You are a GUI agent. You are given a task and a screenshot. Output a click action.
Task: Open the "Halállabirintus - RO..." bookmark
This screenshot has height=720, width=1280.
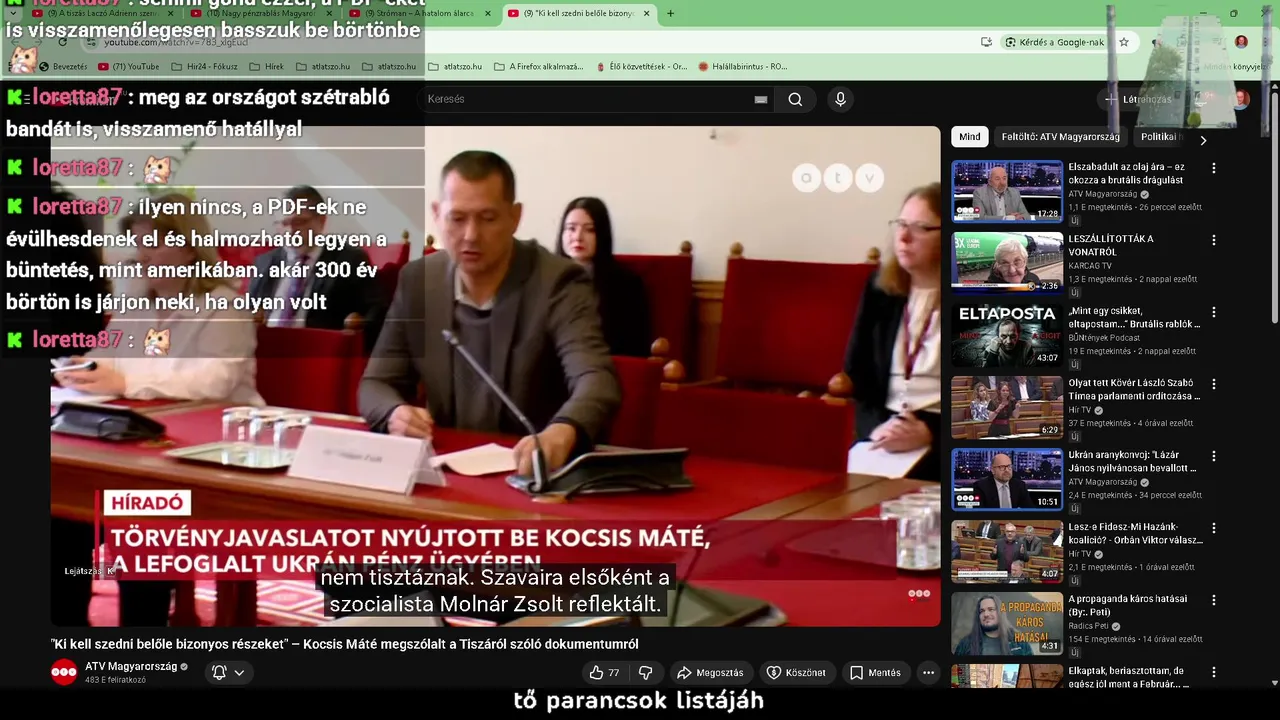point(742,67)
